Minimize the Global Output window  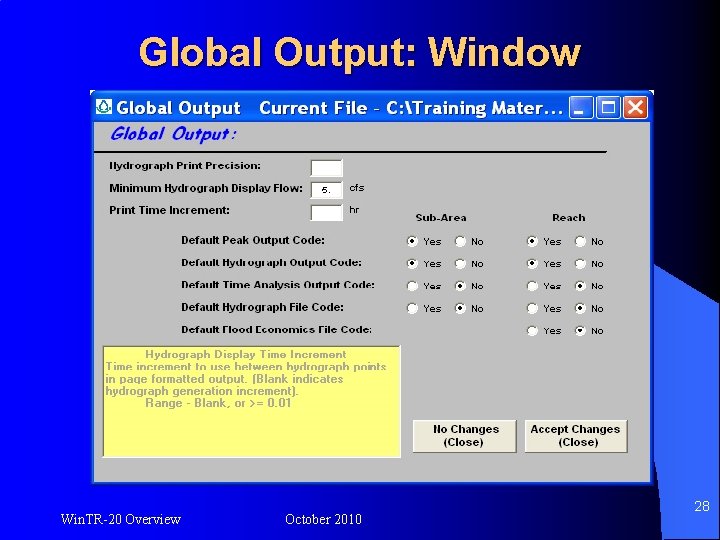[581, 108]
